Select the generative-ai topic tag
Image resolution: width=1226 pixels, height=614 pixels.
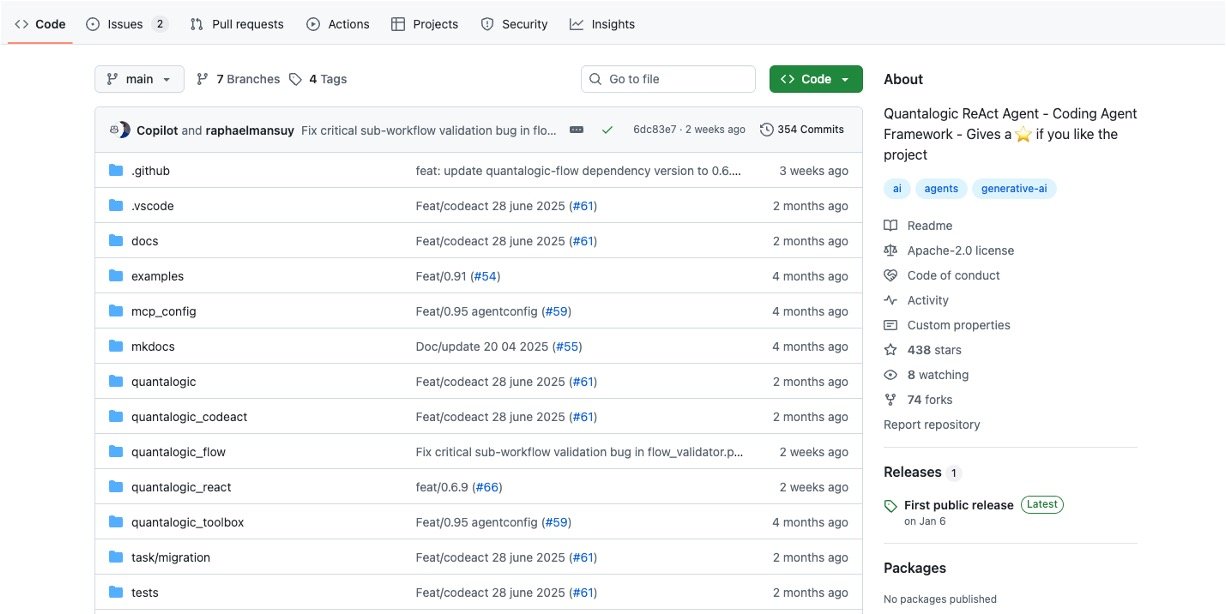point(1013,188)
